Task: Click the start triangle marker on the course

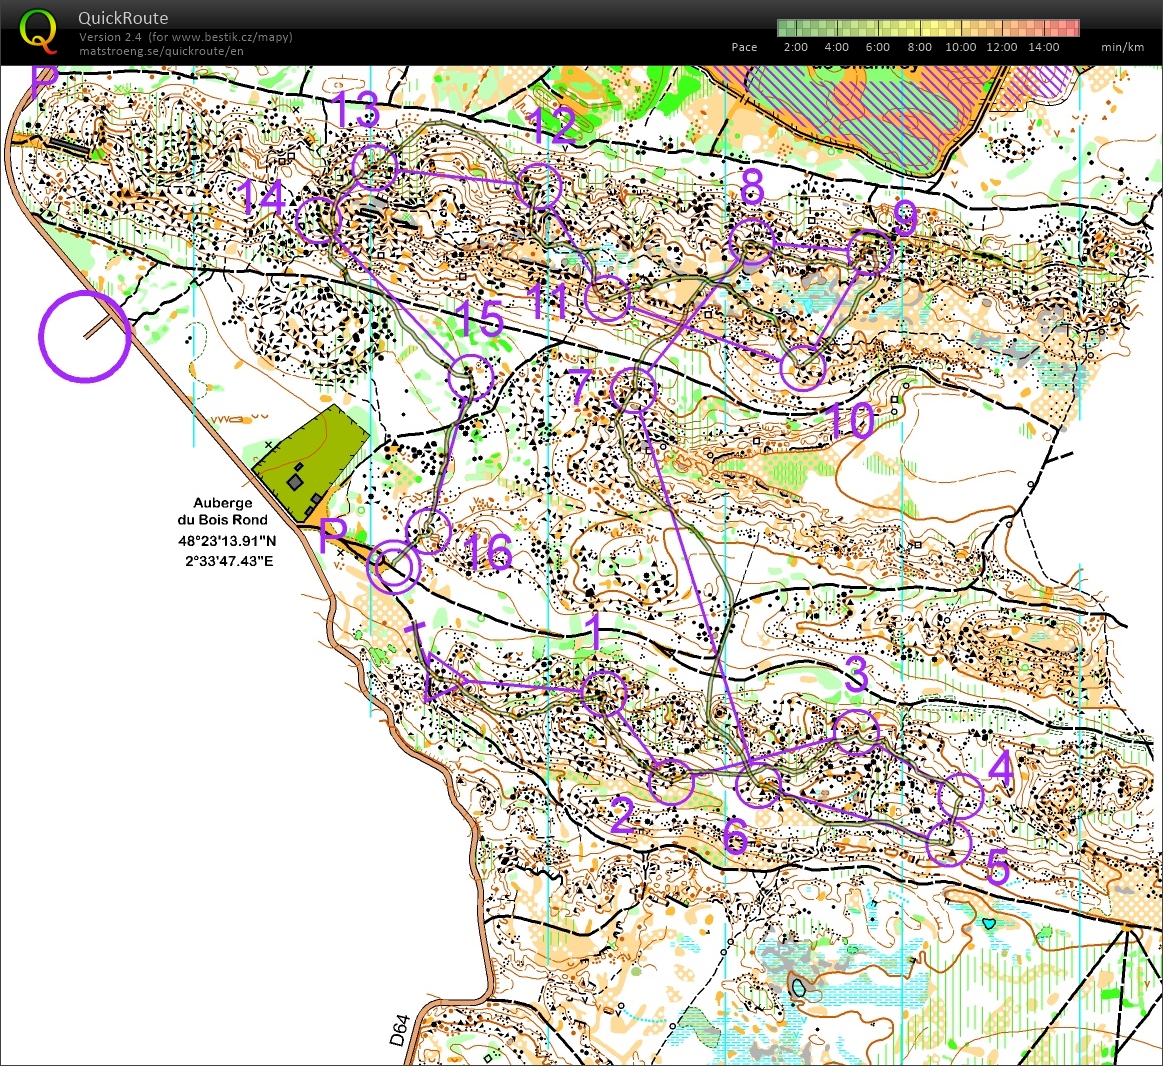Action: click(443, 685)
